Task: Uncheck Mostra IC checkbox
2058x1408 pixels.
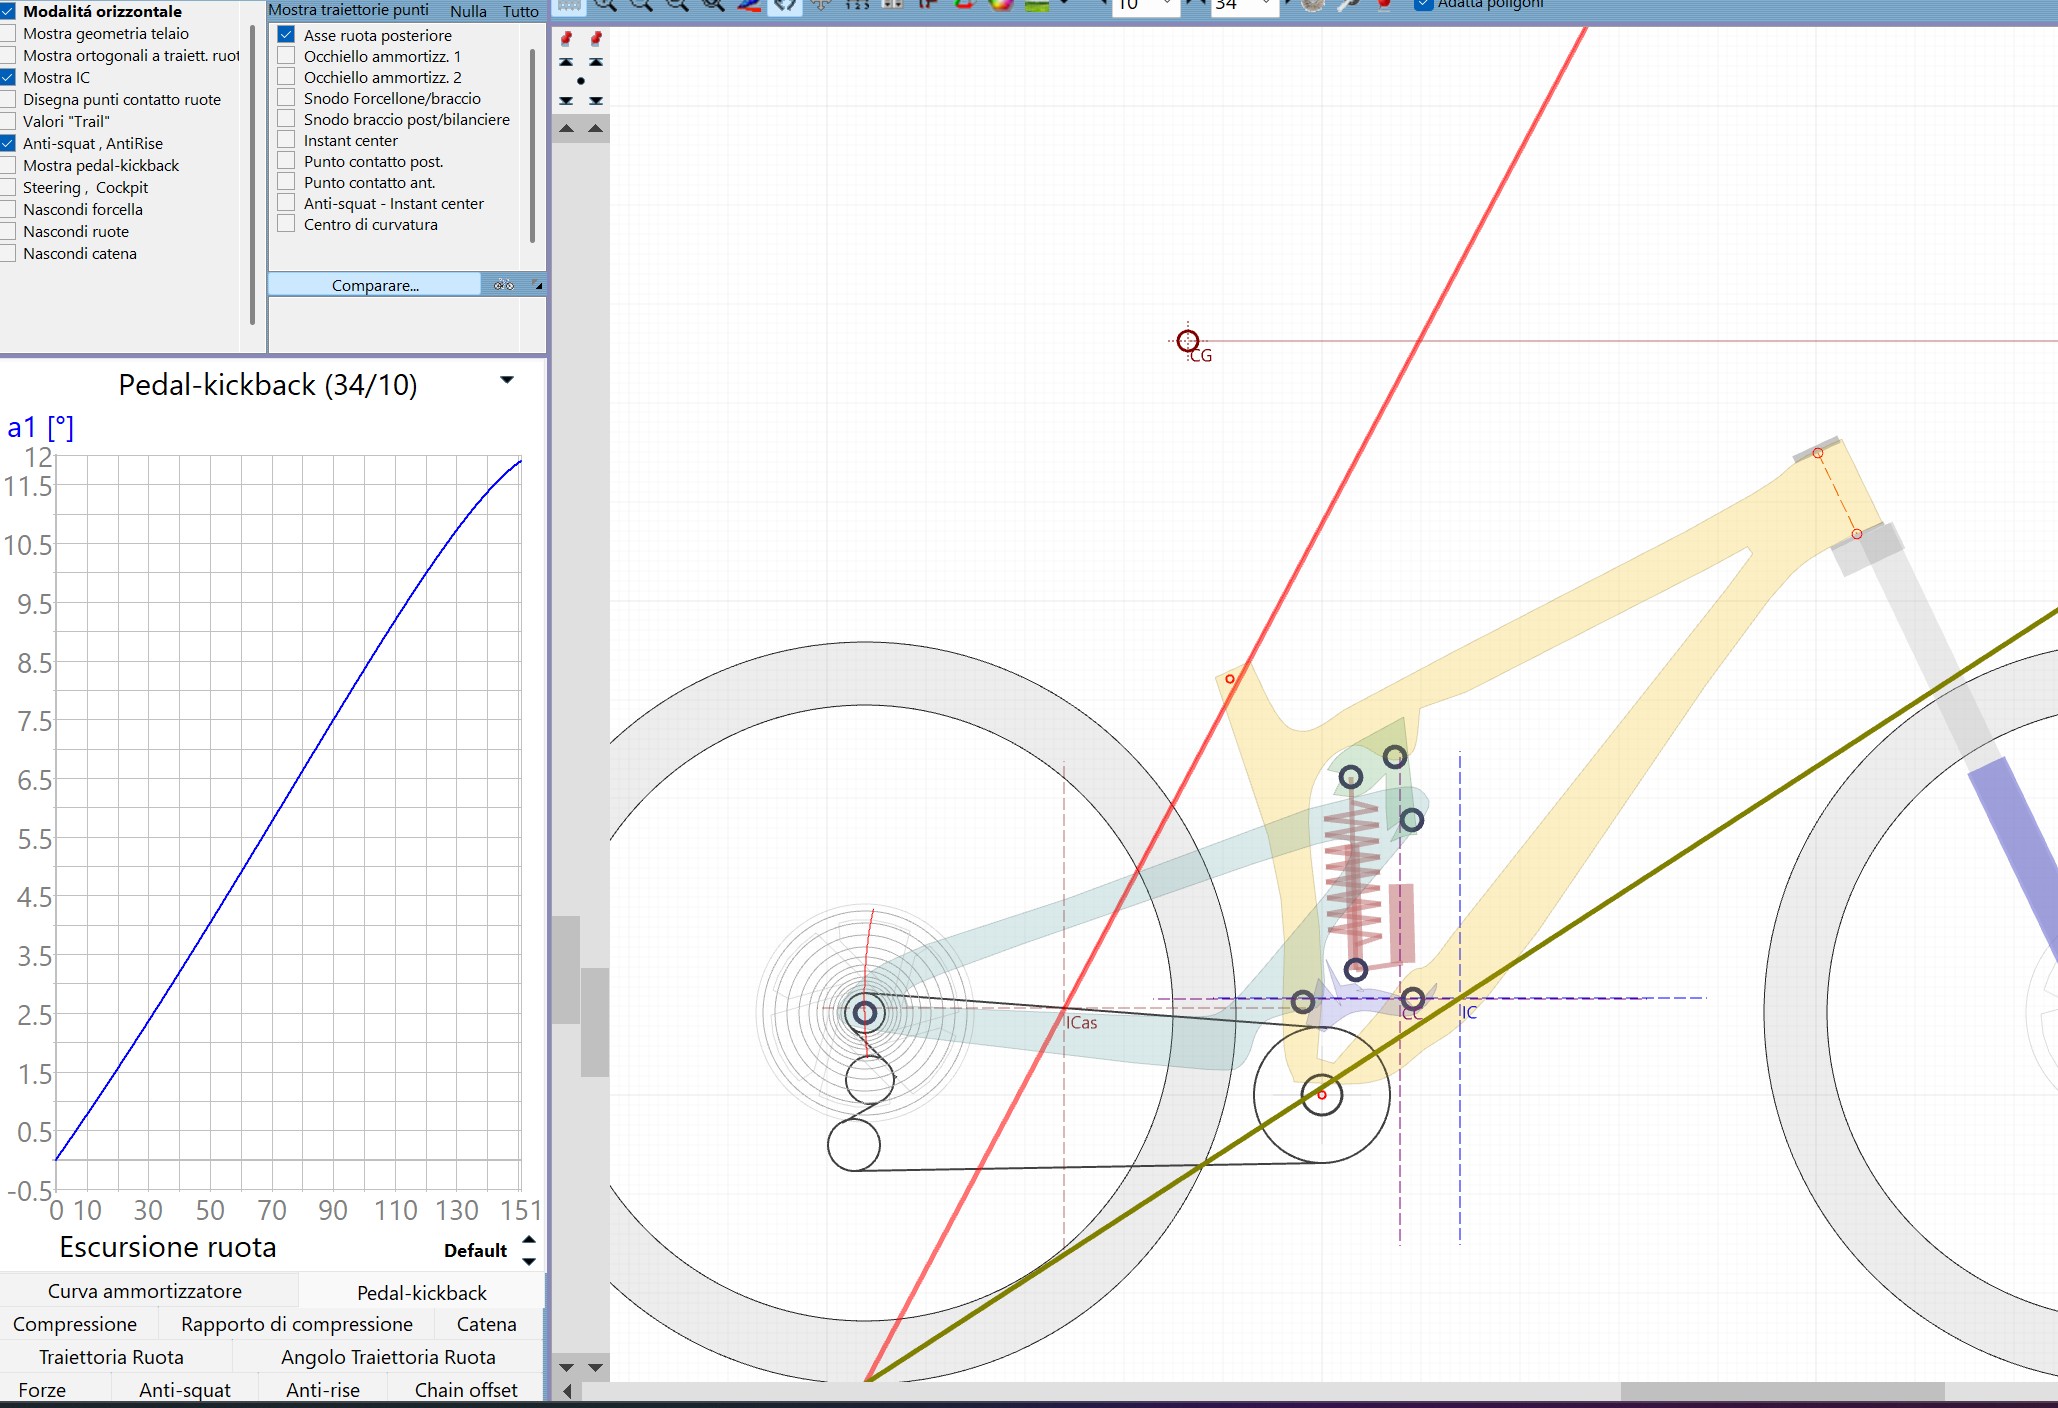Action: (x=8, y=78)
